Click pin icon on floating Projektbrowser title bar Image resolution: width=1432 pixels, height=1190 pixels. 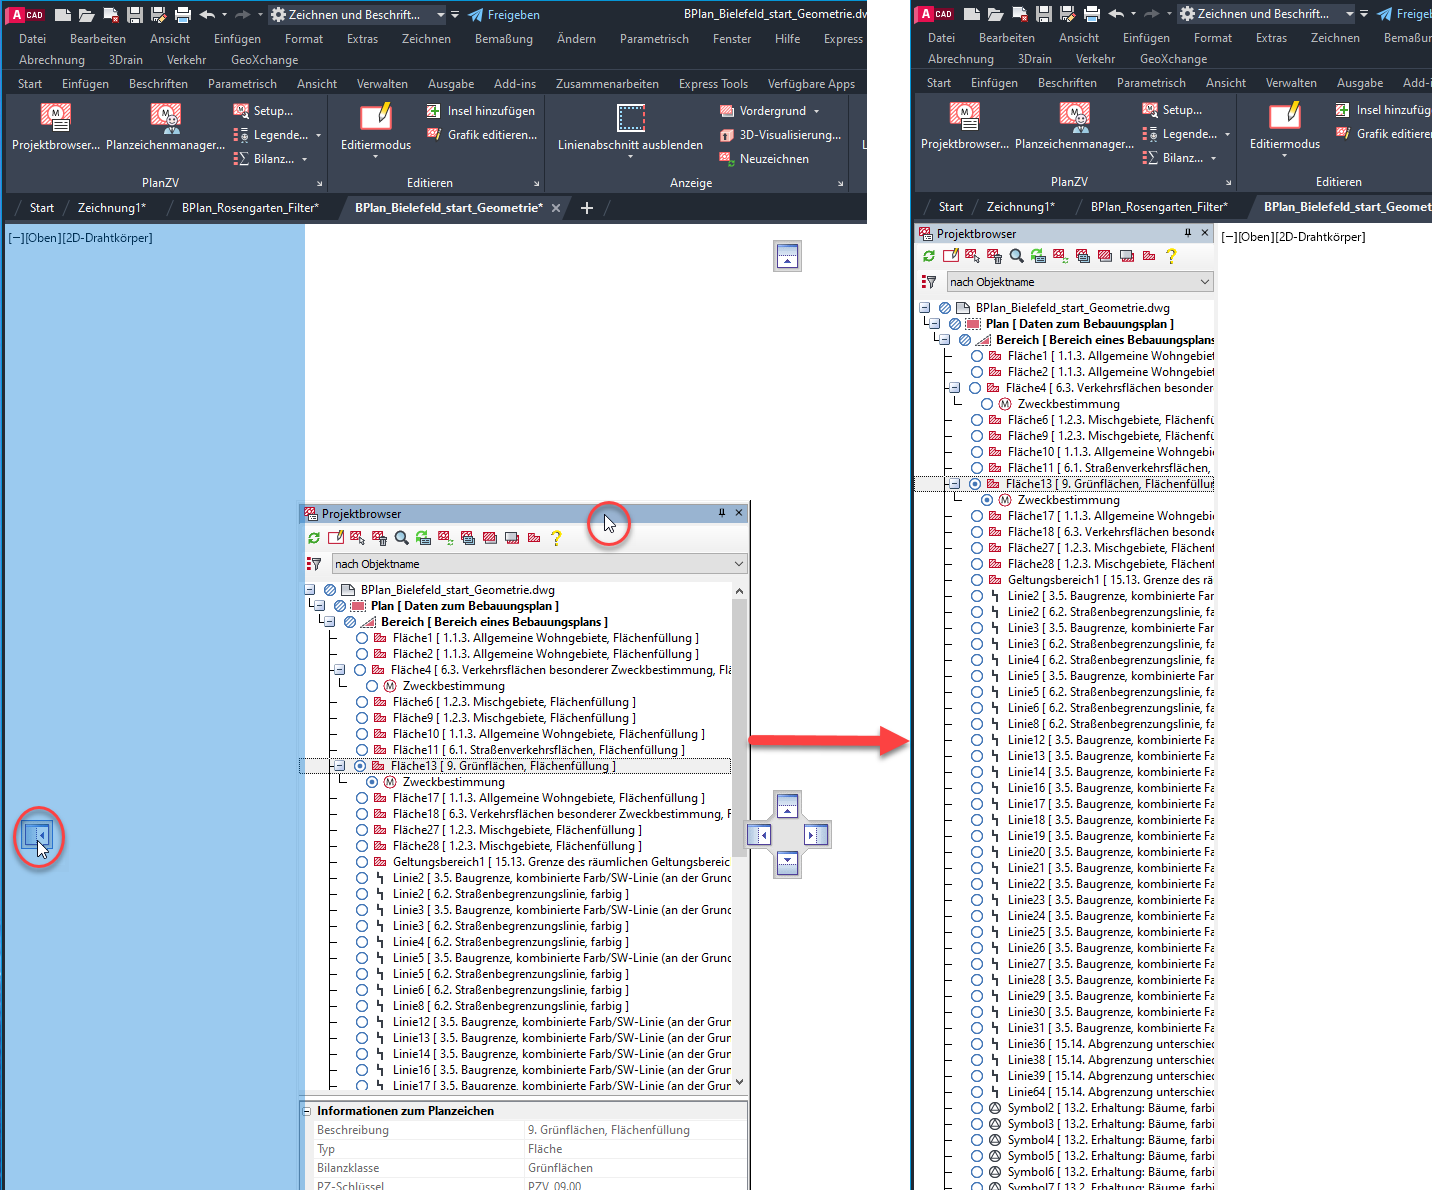point(722,513)
